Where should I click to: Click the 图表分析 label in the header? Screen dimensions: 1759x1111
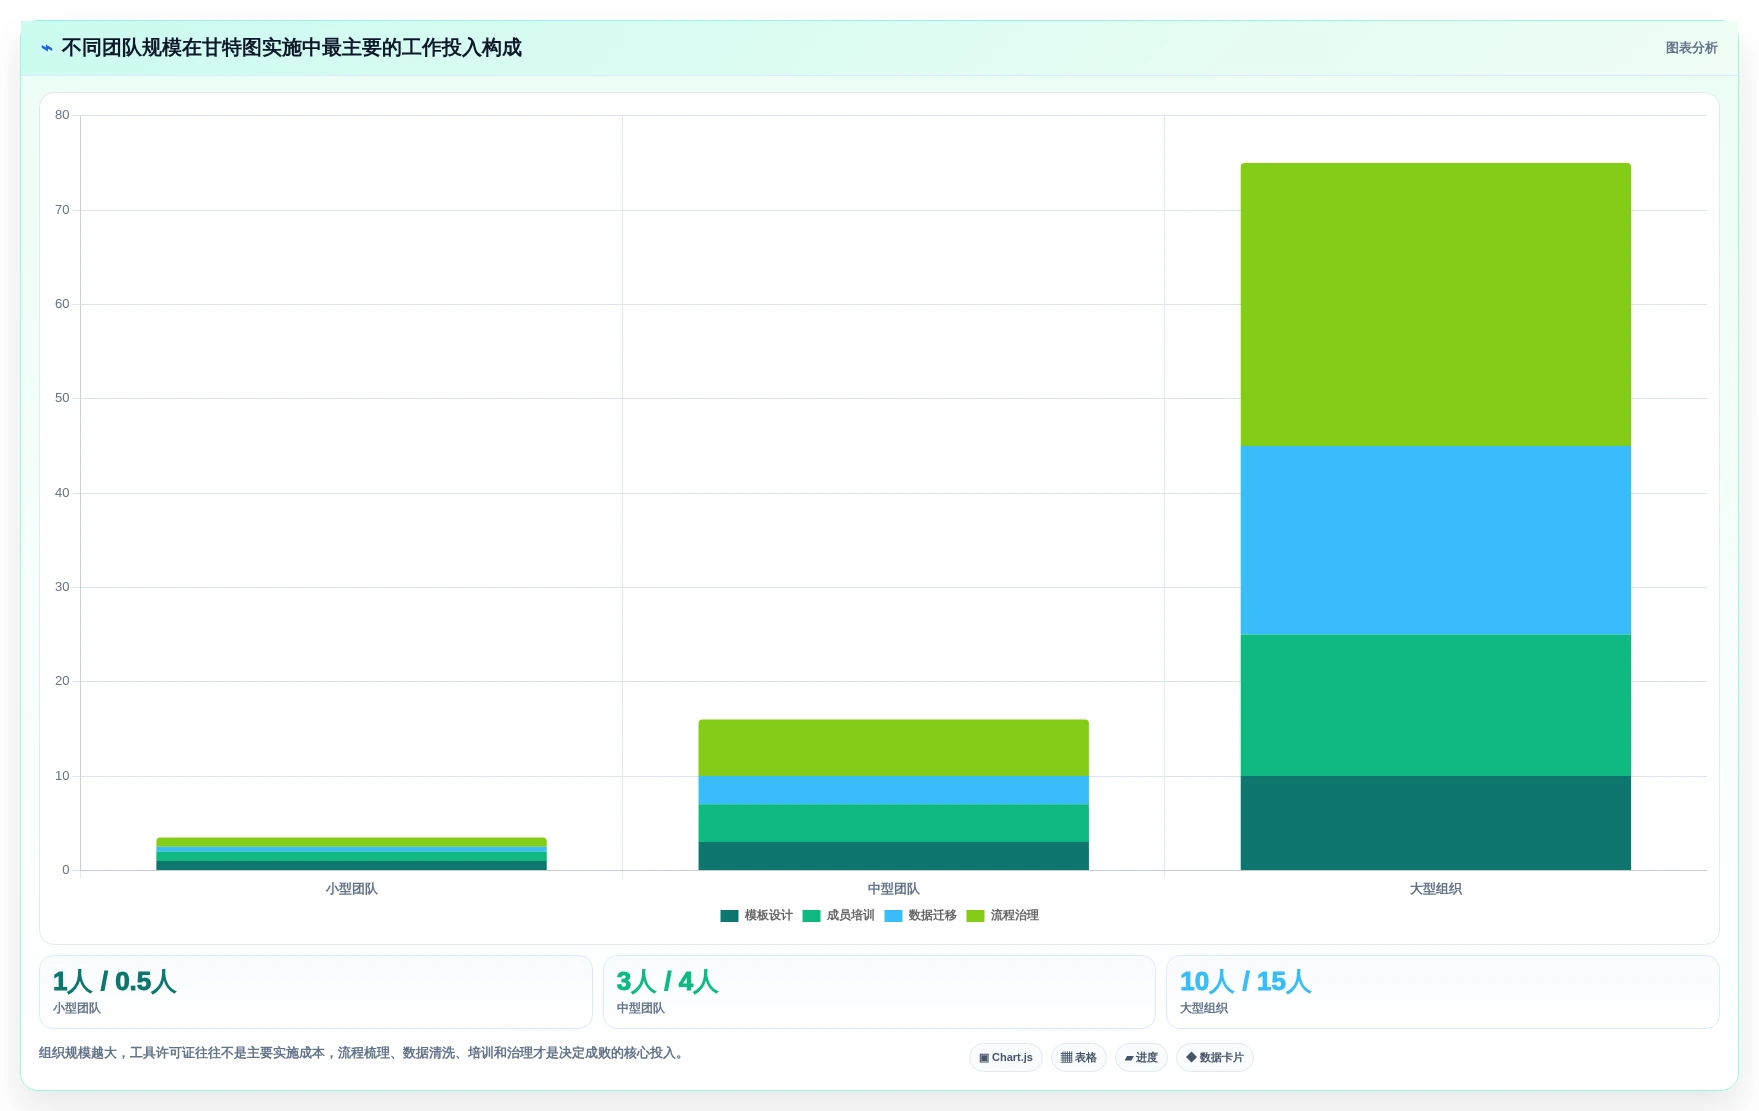1691,48
